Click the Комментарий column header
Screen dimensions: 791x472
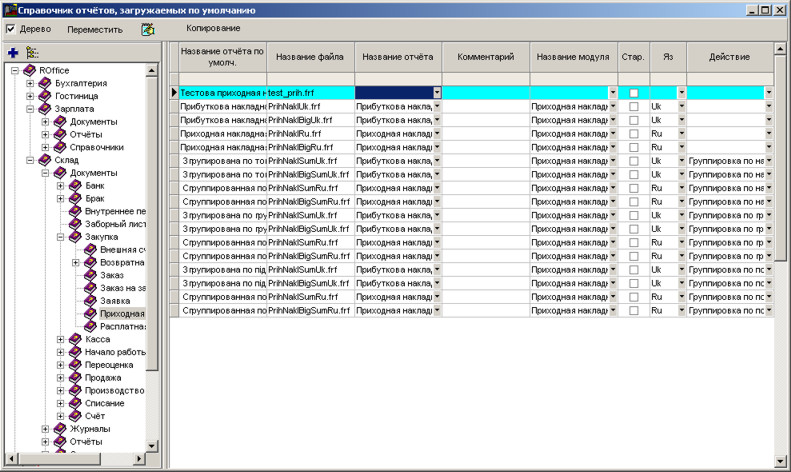click(x=485, y=57)
